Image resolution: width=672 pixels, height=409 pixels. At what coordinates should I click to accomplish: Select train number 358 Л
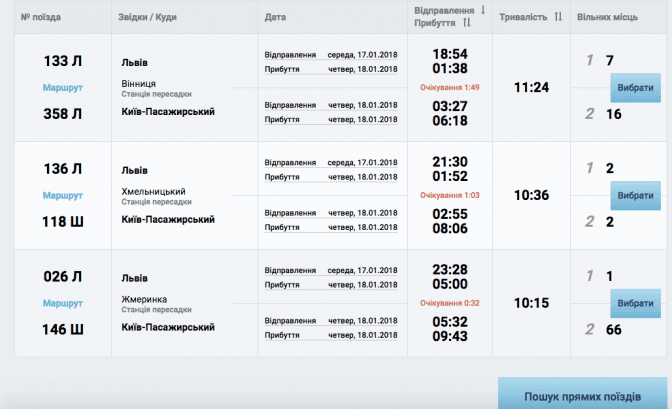point(63,114)
